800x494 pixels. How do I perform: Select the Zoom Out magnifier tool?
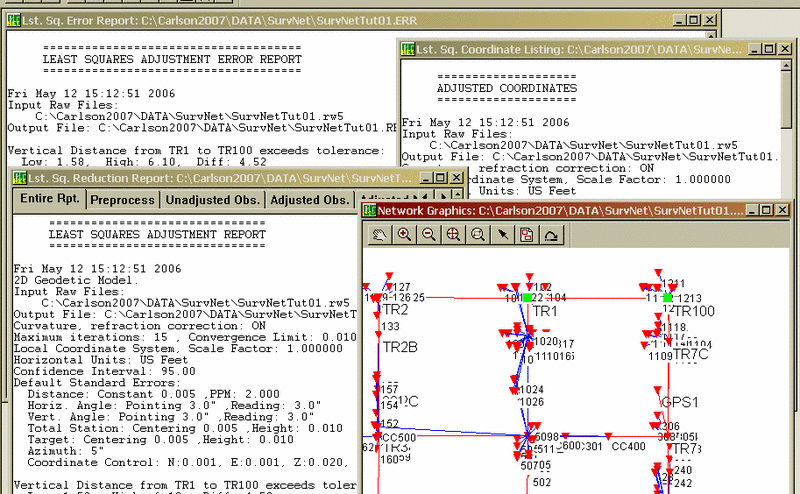click(x=429, y=235)
